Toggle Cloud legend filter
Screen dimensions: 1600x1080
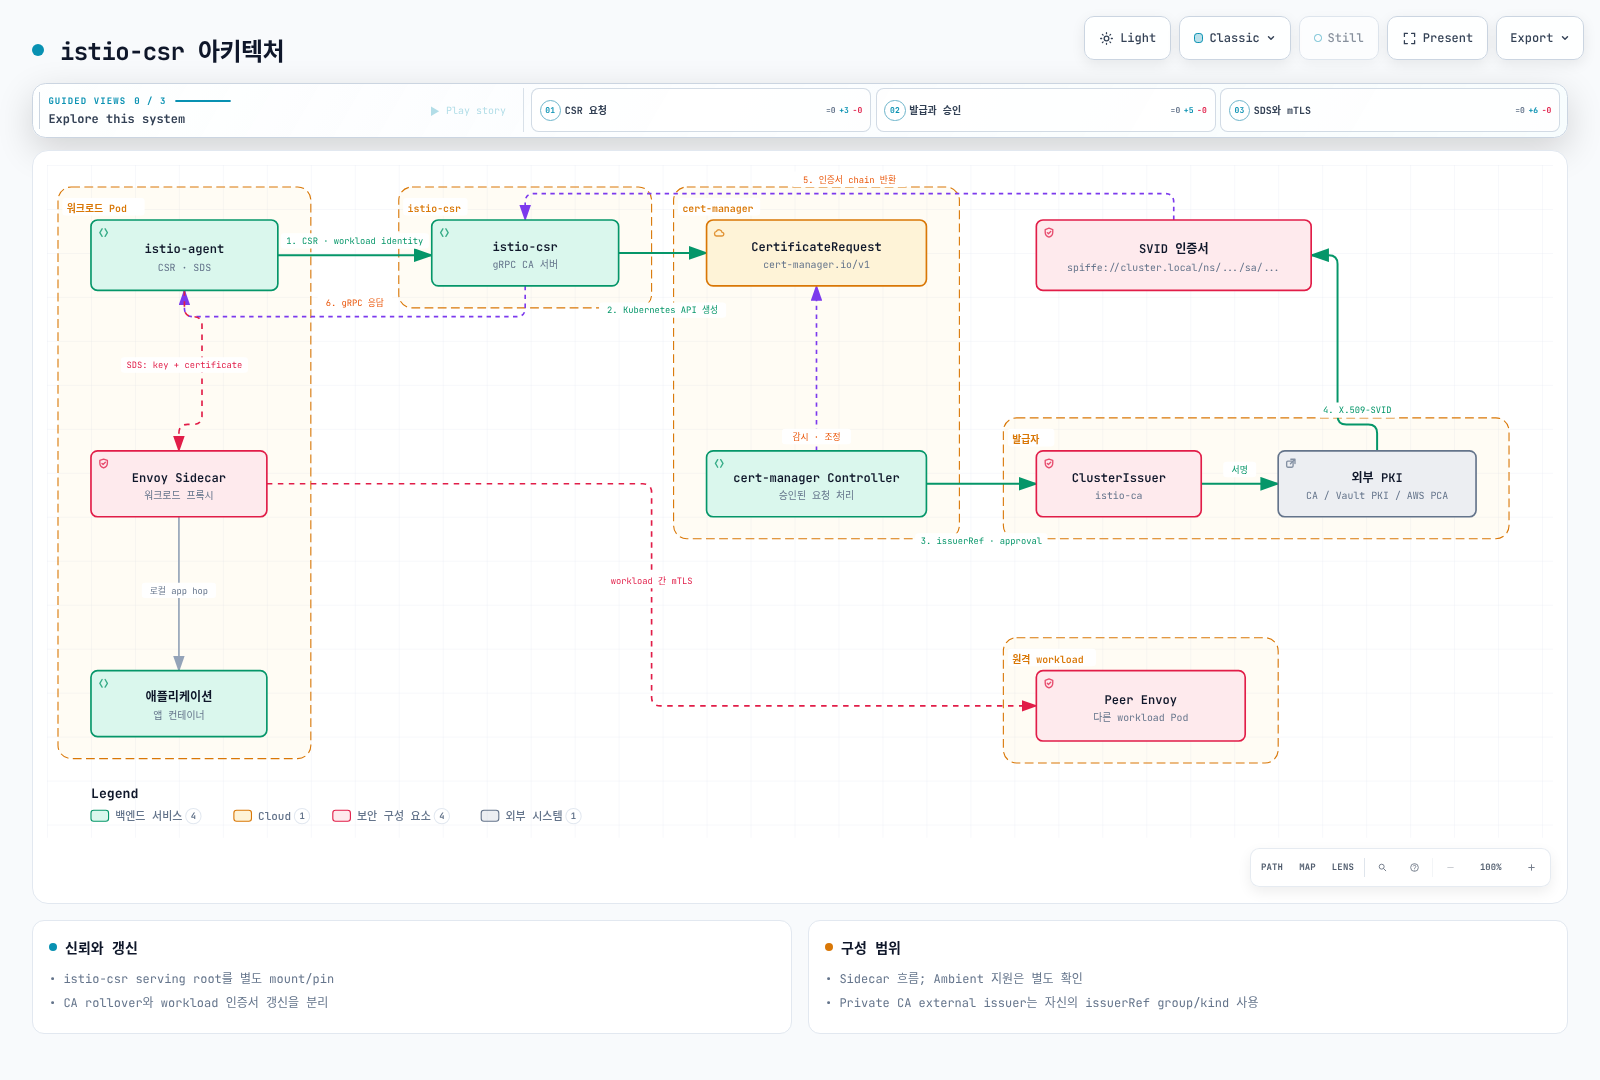coord(271,816)
